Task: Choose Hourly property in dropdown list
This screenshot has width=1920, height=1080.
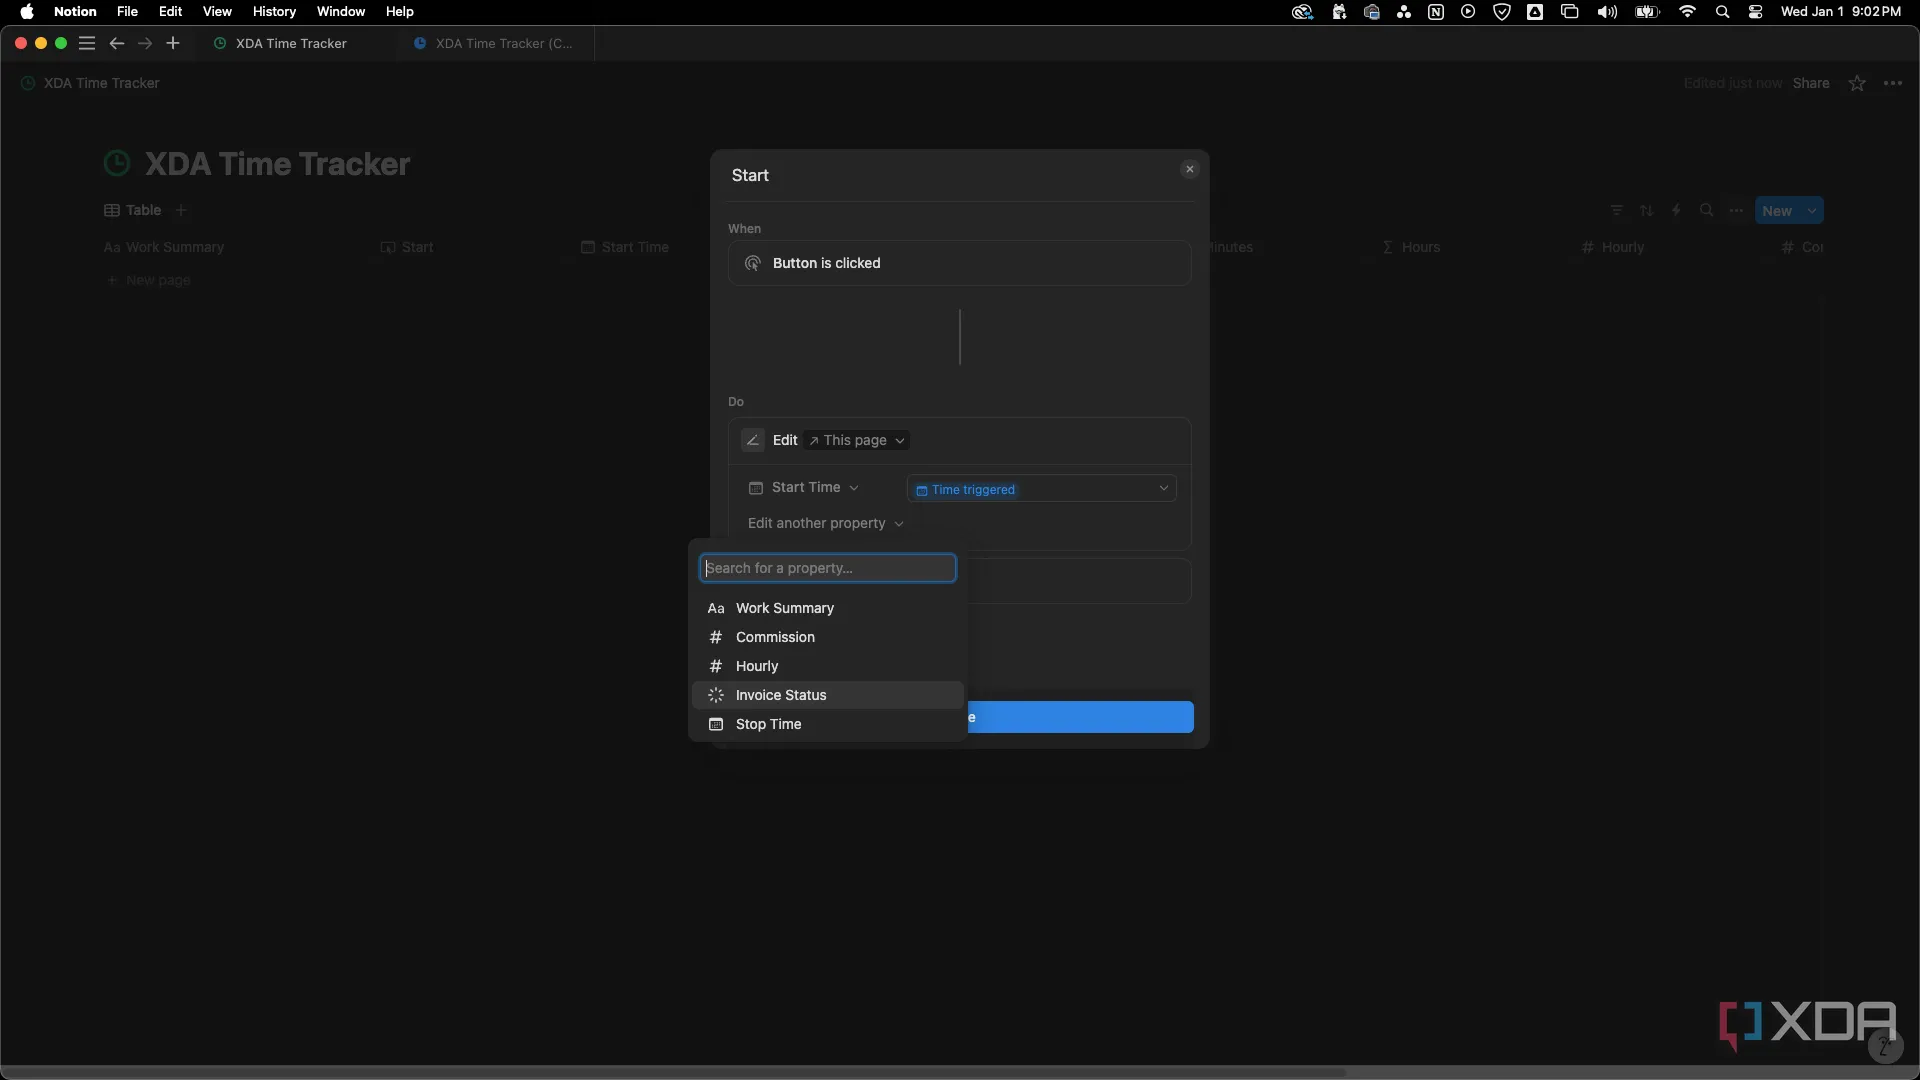Action: point(827,666)
